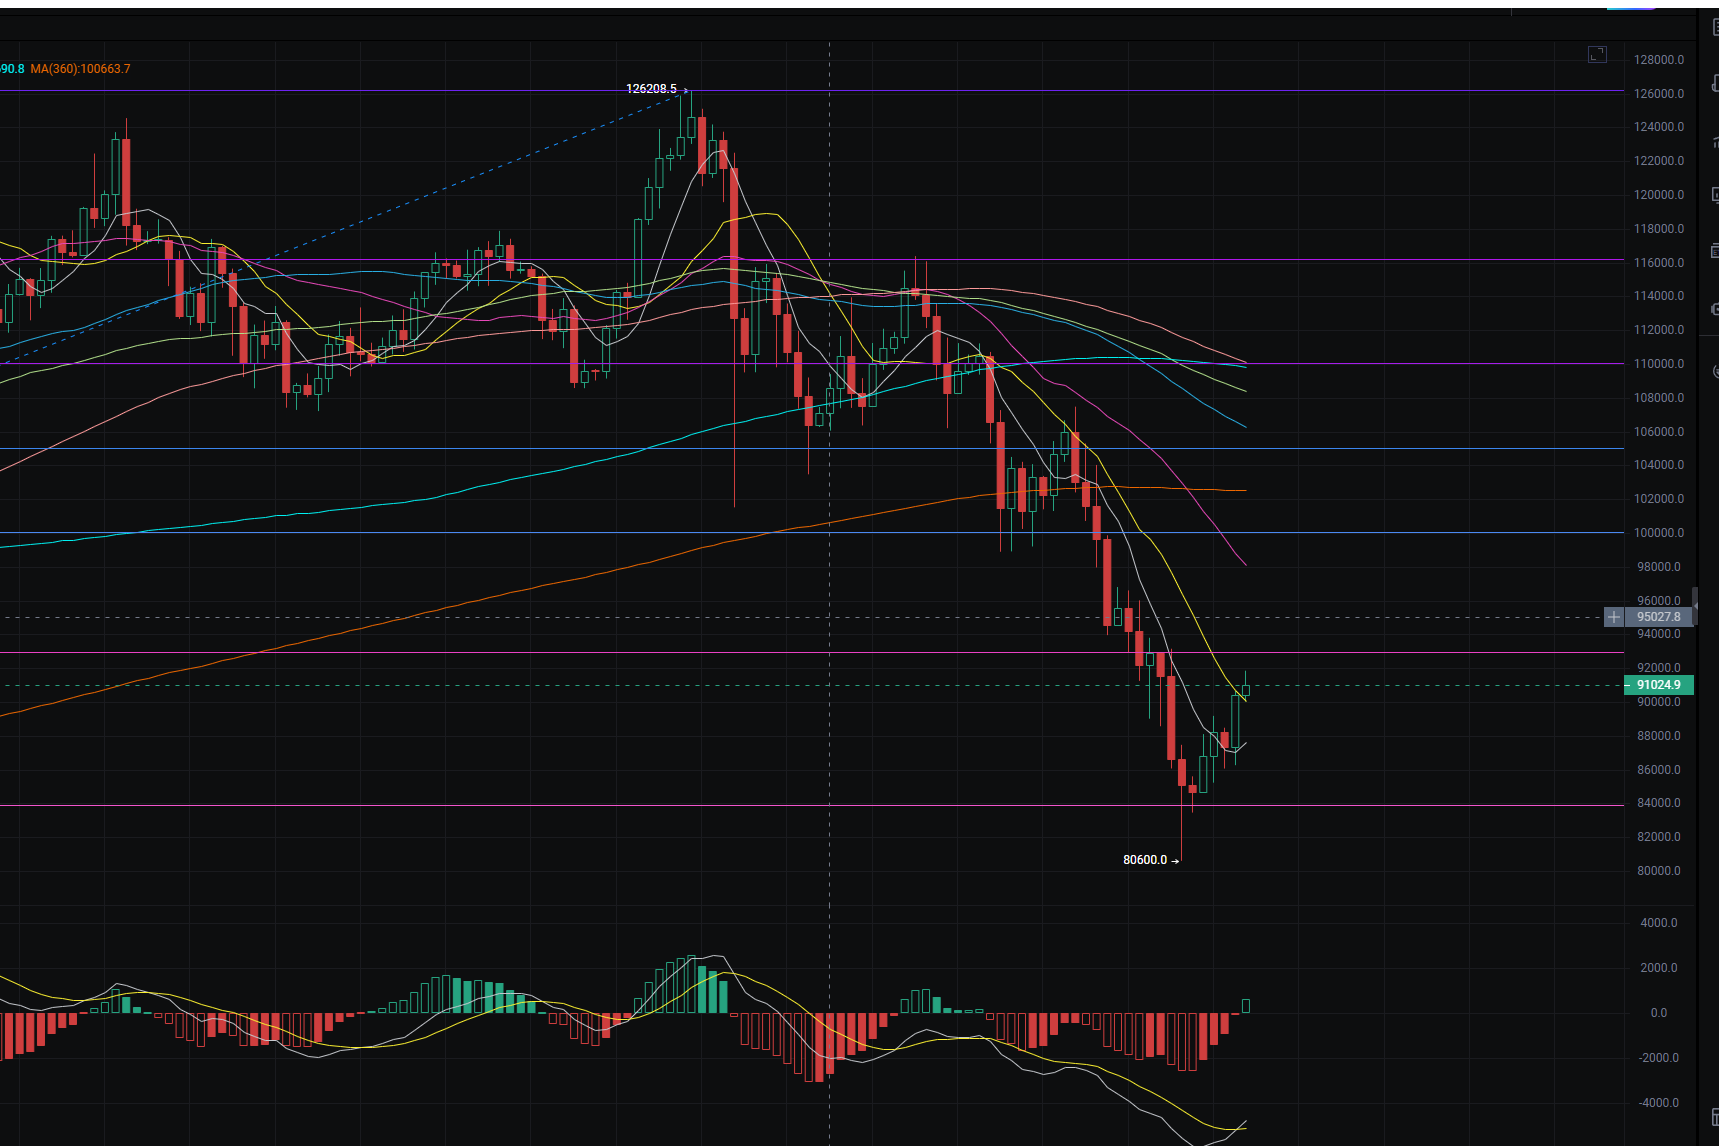The width and height of the screenshot is (1719, 1146).
Task: Open the topmost list icon in right sidebar
Action: coord(1714,27)
